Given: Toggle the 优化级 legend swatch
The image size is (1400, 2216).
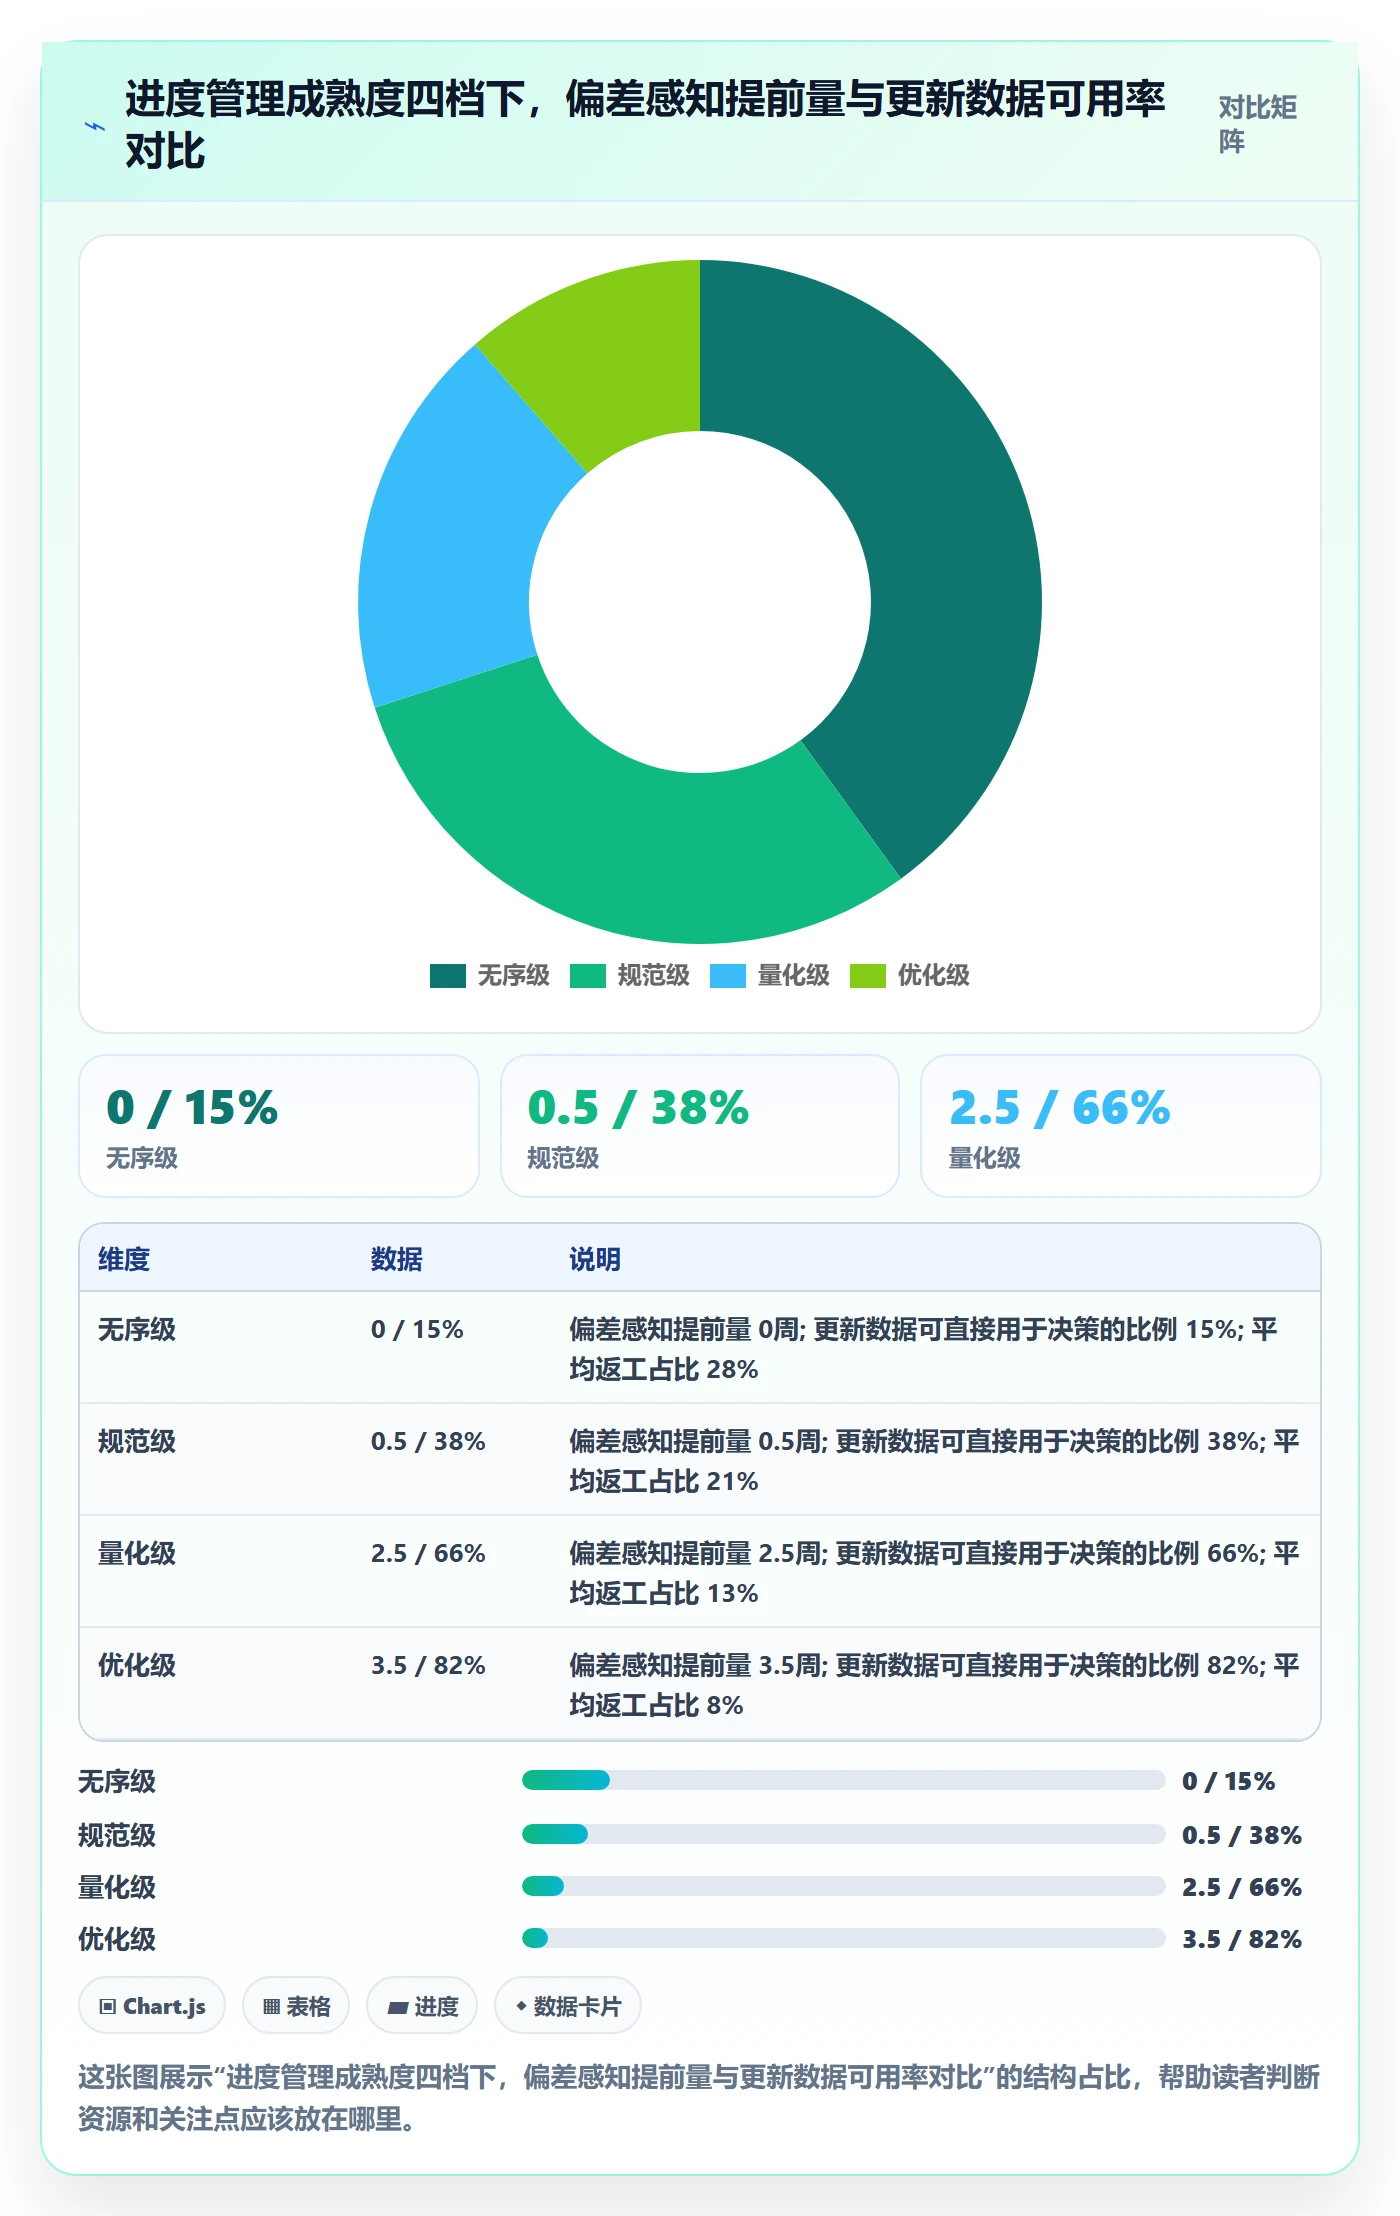Looking at the screenshot, I should coord(868,976).
